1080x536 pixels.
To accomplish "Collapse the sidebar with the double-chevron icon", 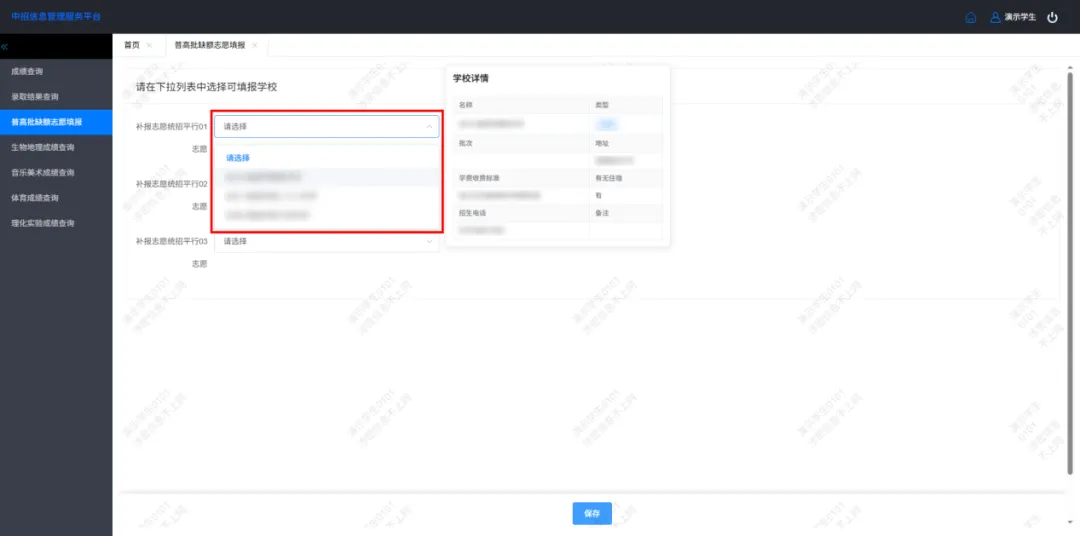I will pos(4,47).
